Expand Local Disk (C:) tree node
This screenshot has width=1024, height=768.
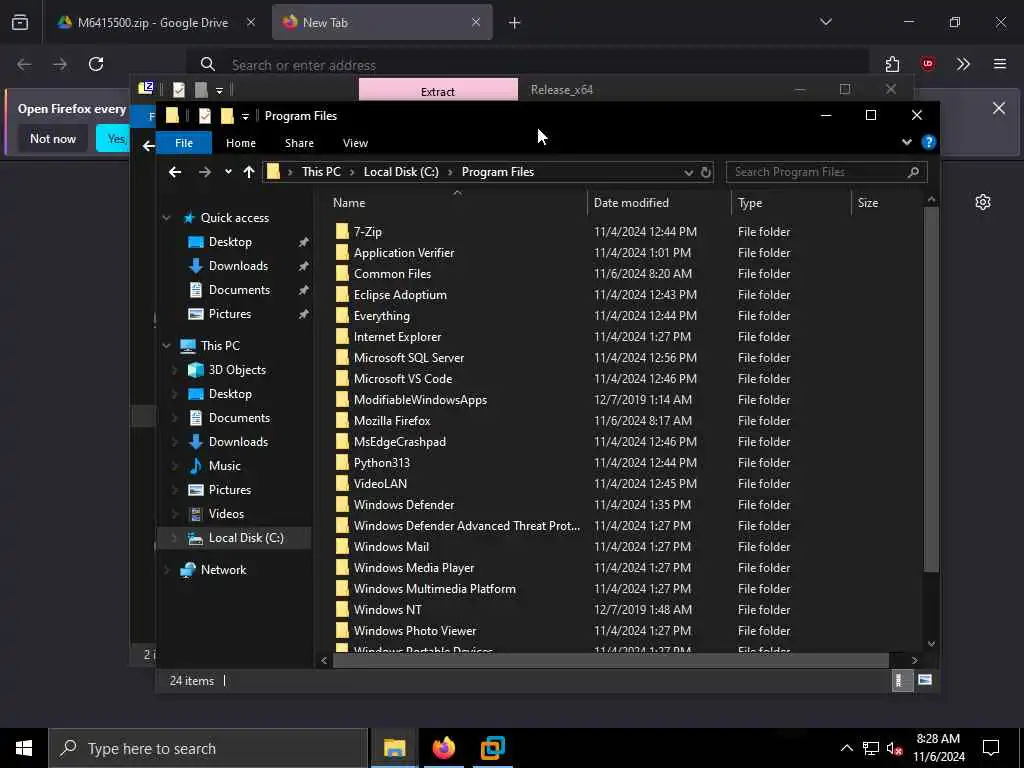(x=174, y=538)
